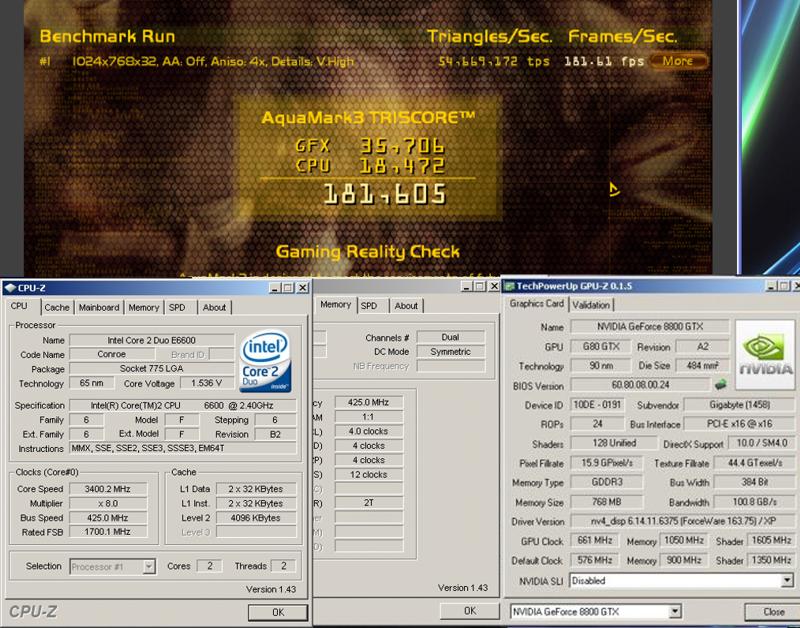Click the Core Voltage value 1.536 V
The width and height of the screenshot is (800, 628).
point(207,383)
